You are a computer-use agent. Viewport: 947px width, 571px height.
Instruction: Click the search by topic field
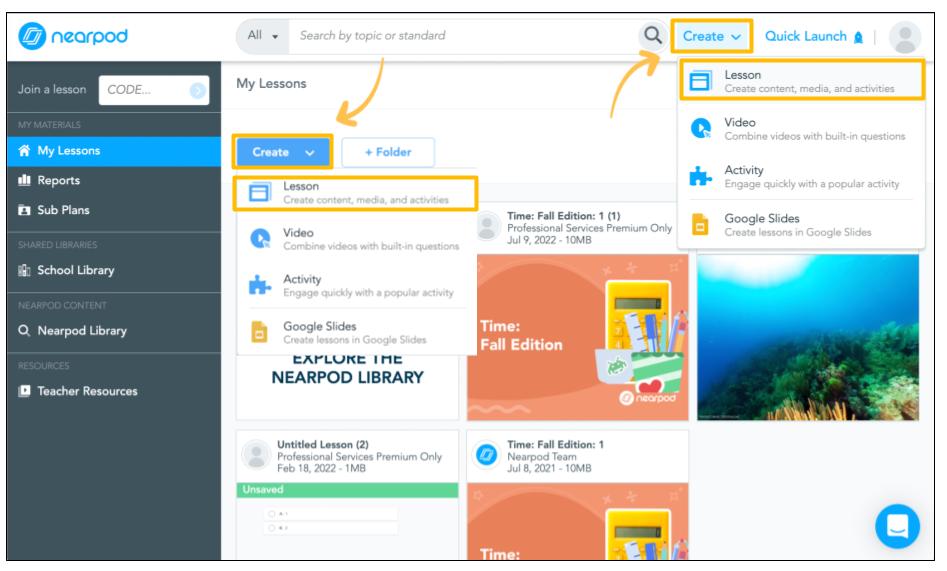tap(460, 36)
